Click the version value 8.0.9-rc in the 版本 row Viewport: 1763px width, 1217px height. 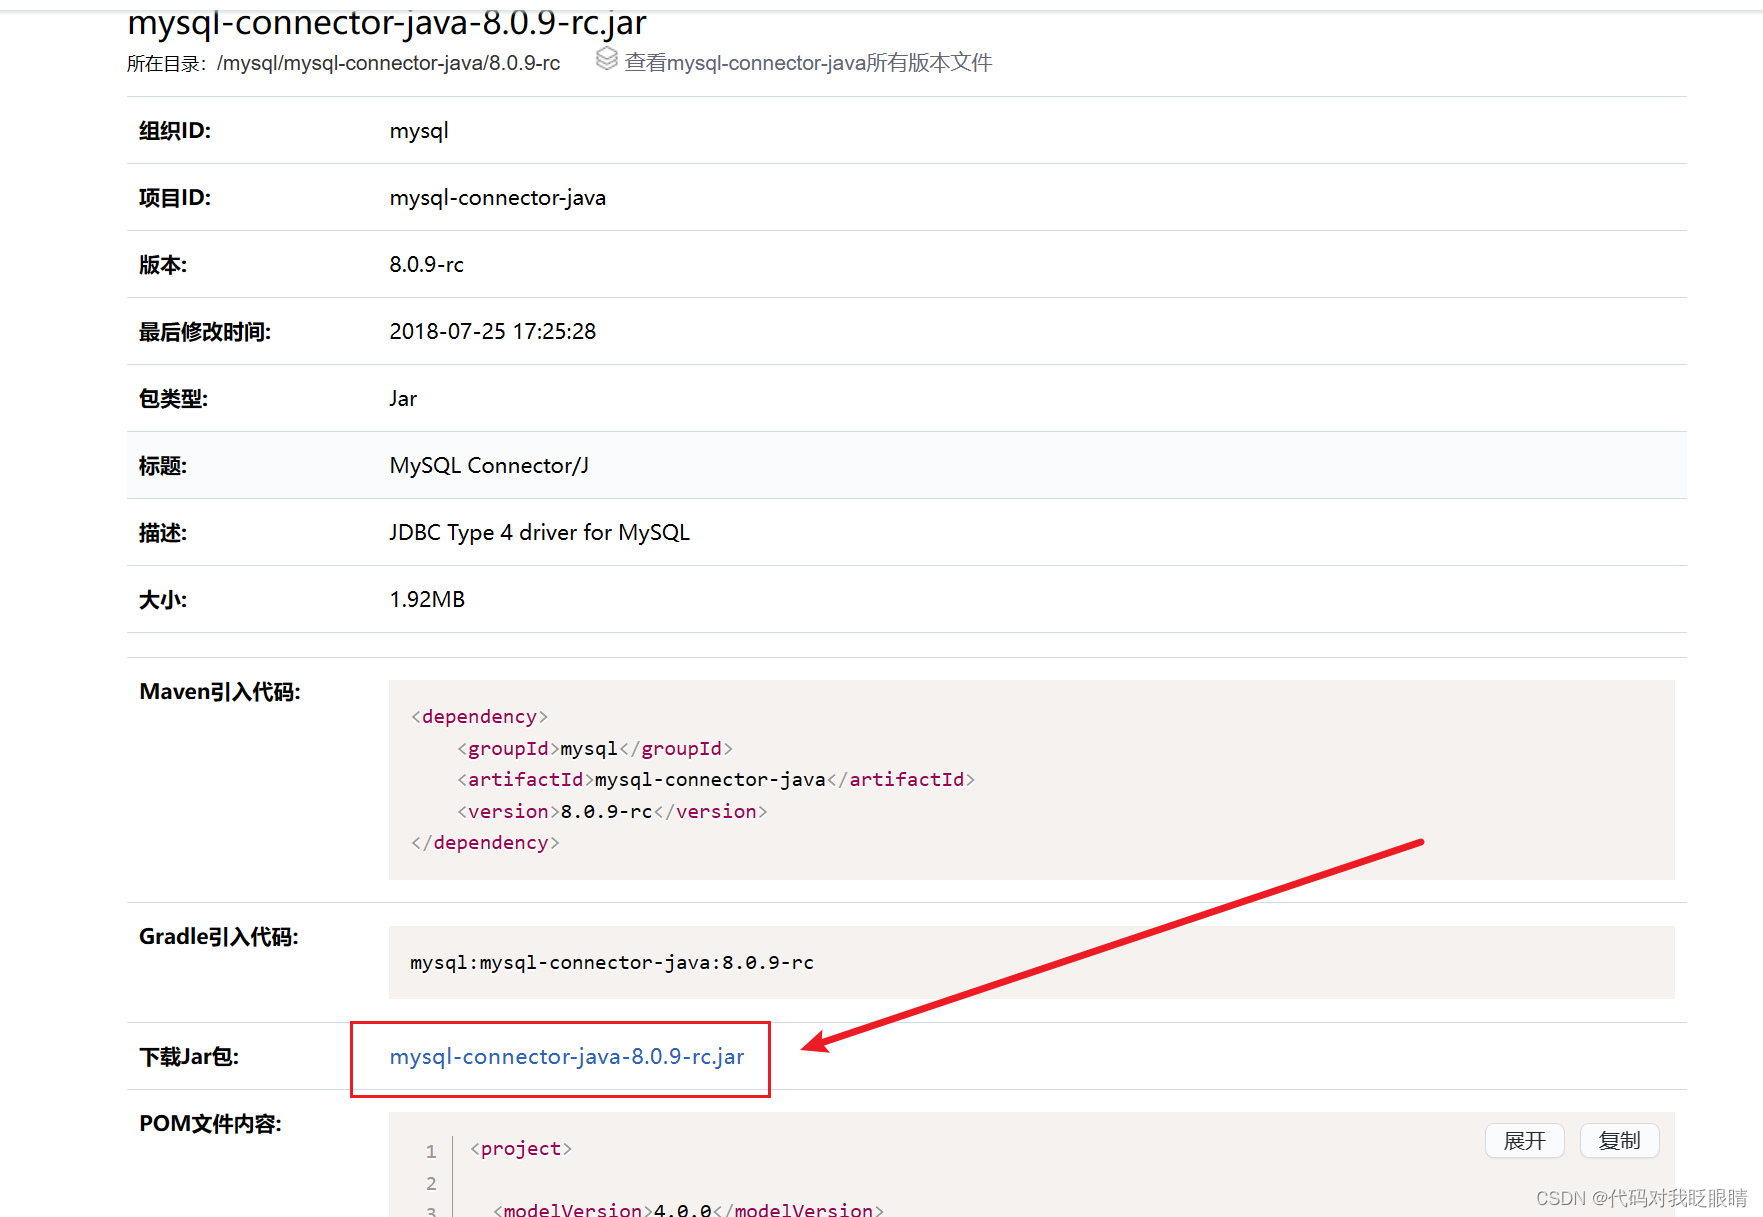coord(427,265)
